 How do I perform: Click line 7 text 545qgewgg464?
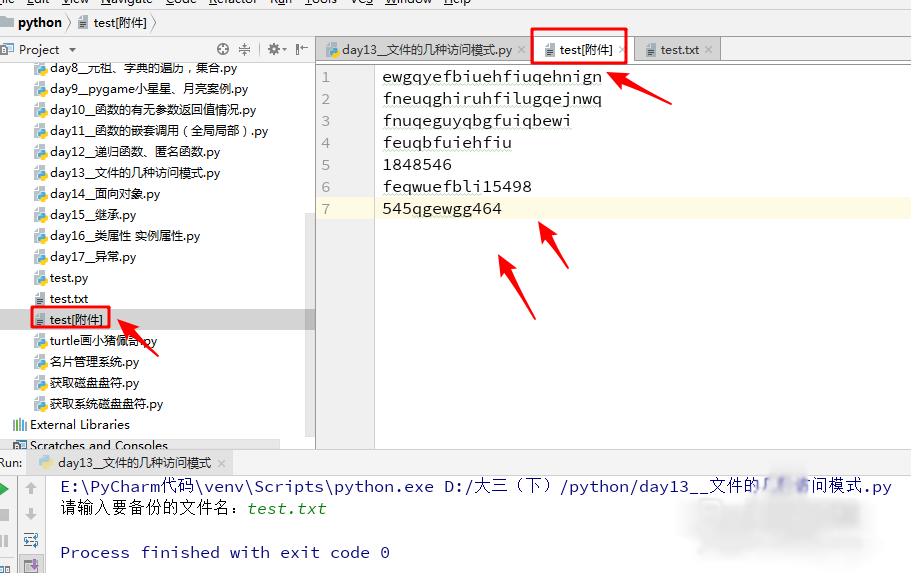click(x=442, y=209)
